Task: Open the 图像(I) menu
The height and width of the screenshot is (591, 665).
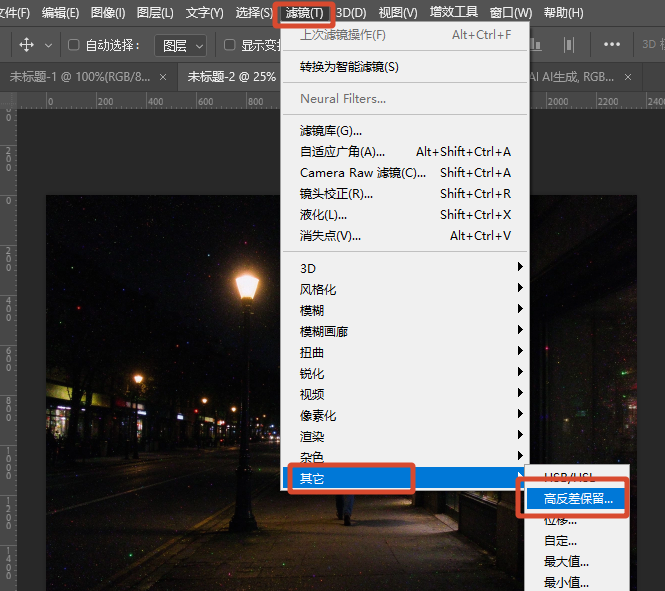Action: coord(108,13)
